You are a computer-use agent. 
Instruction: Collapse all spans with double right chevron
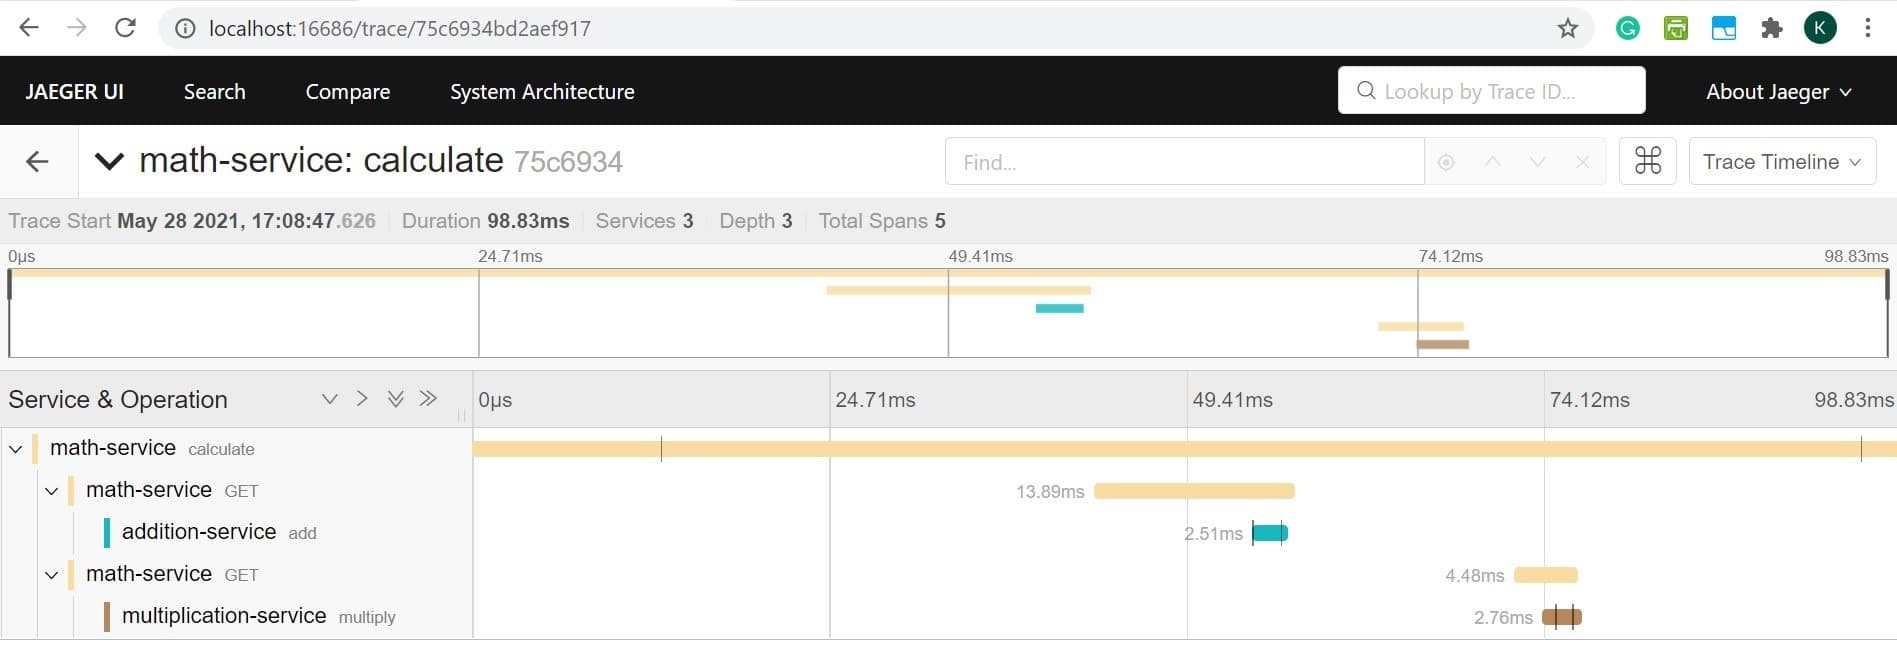click(x=429, y=399)
